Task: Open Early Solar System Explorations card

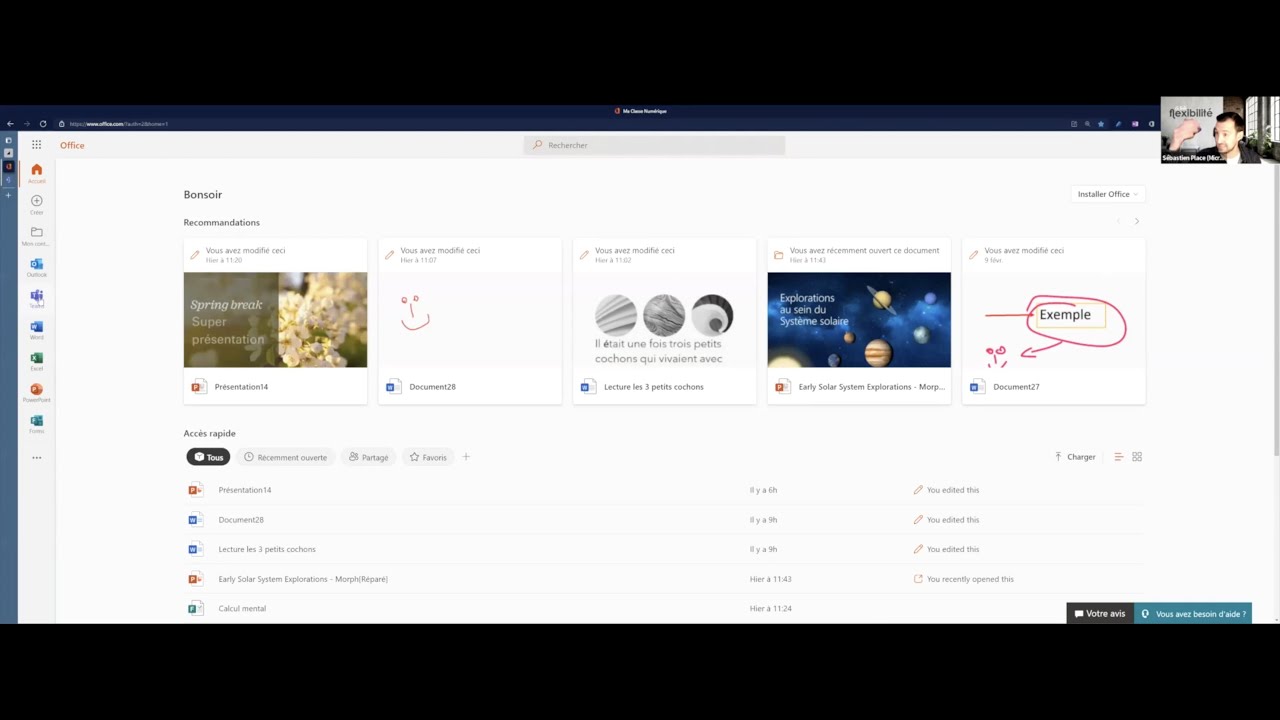Action: tap(859, 321)
